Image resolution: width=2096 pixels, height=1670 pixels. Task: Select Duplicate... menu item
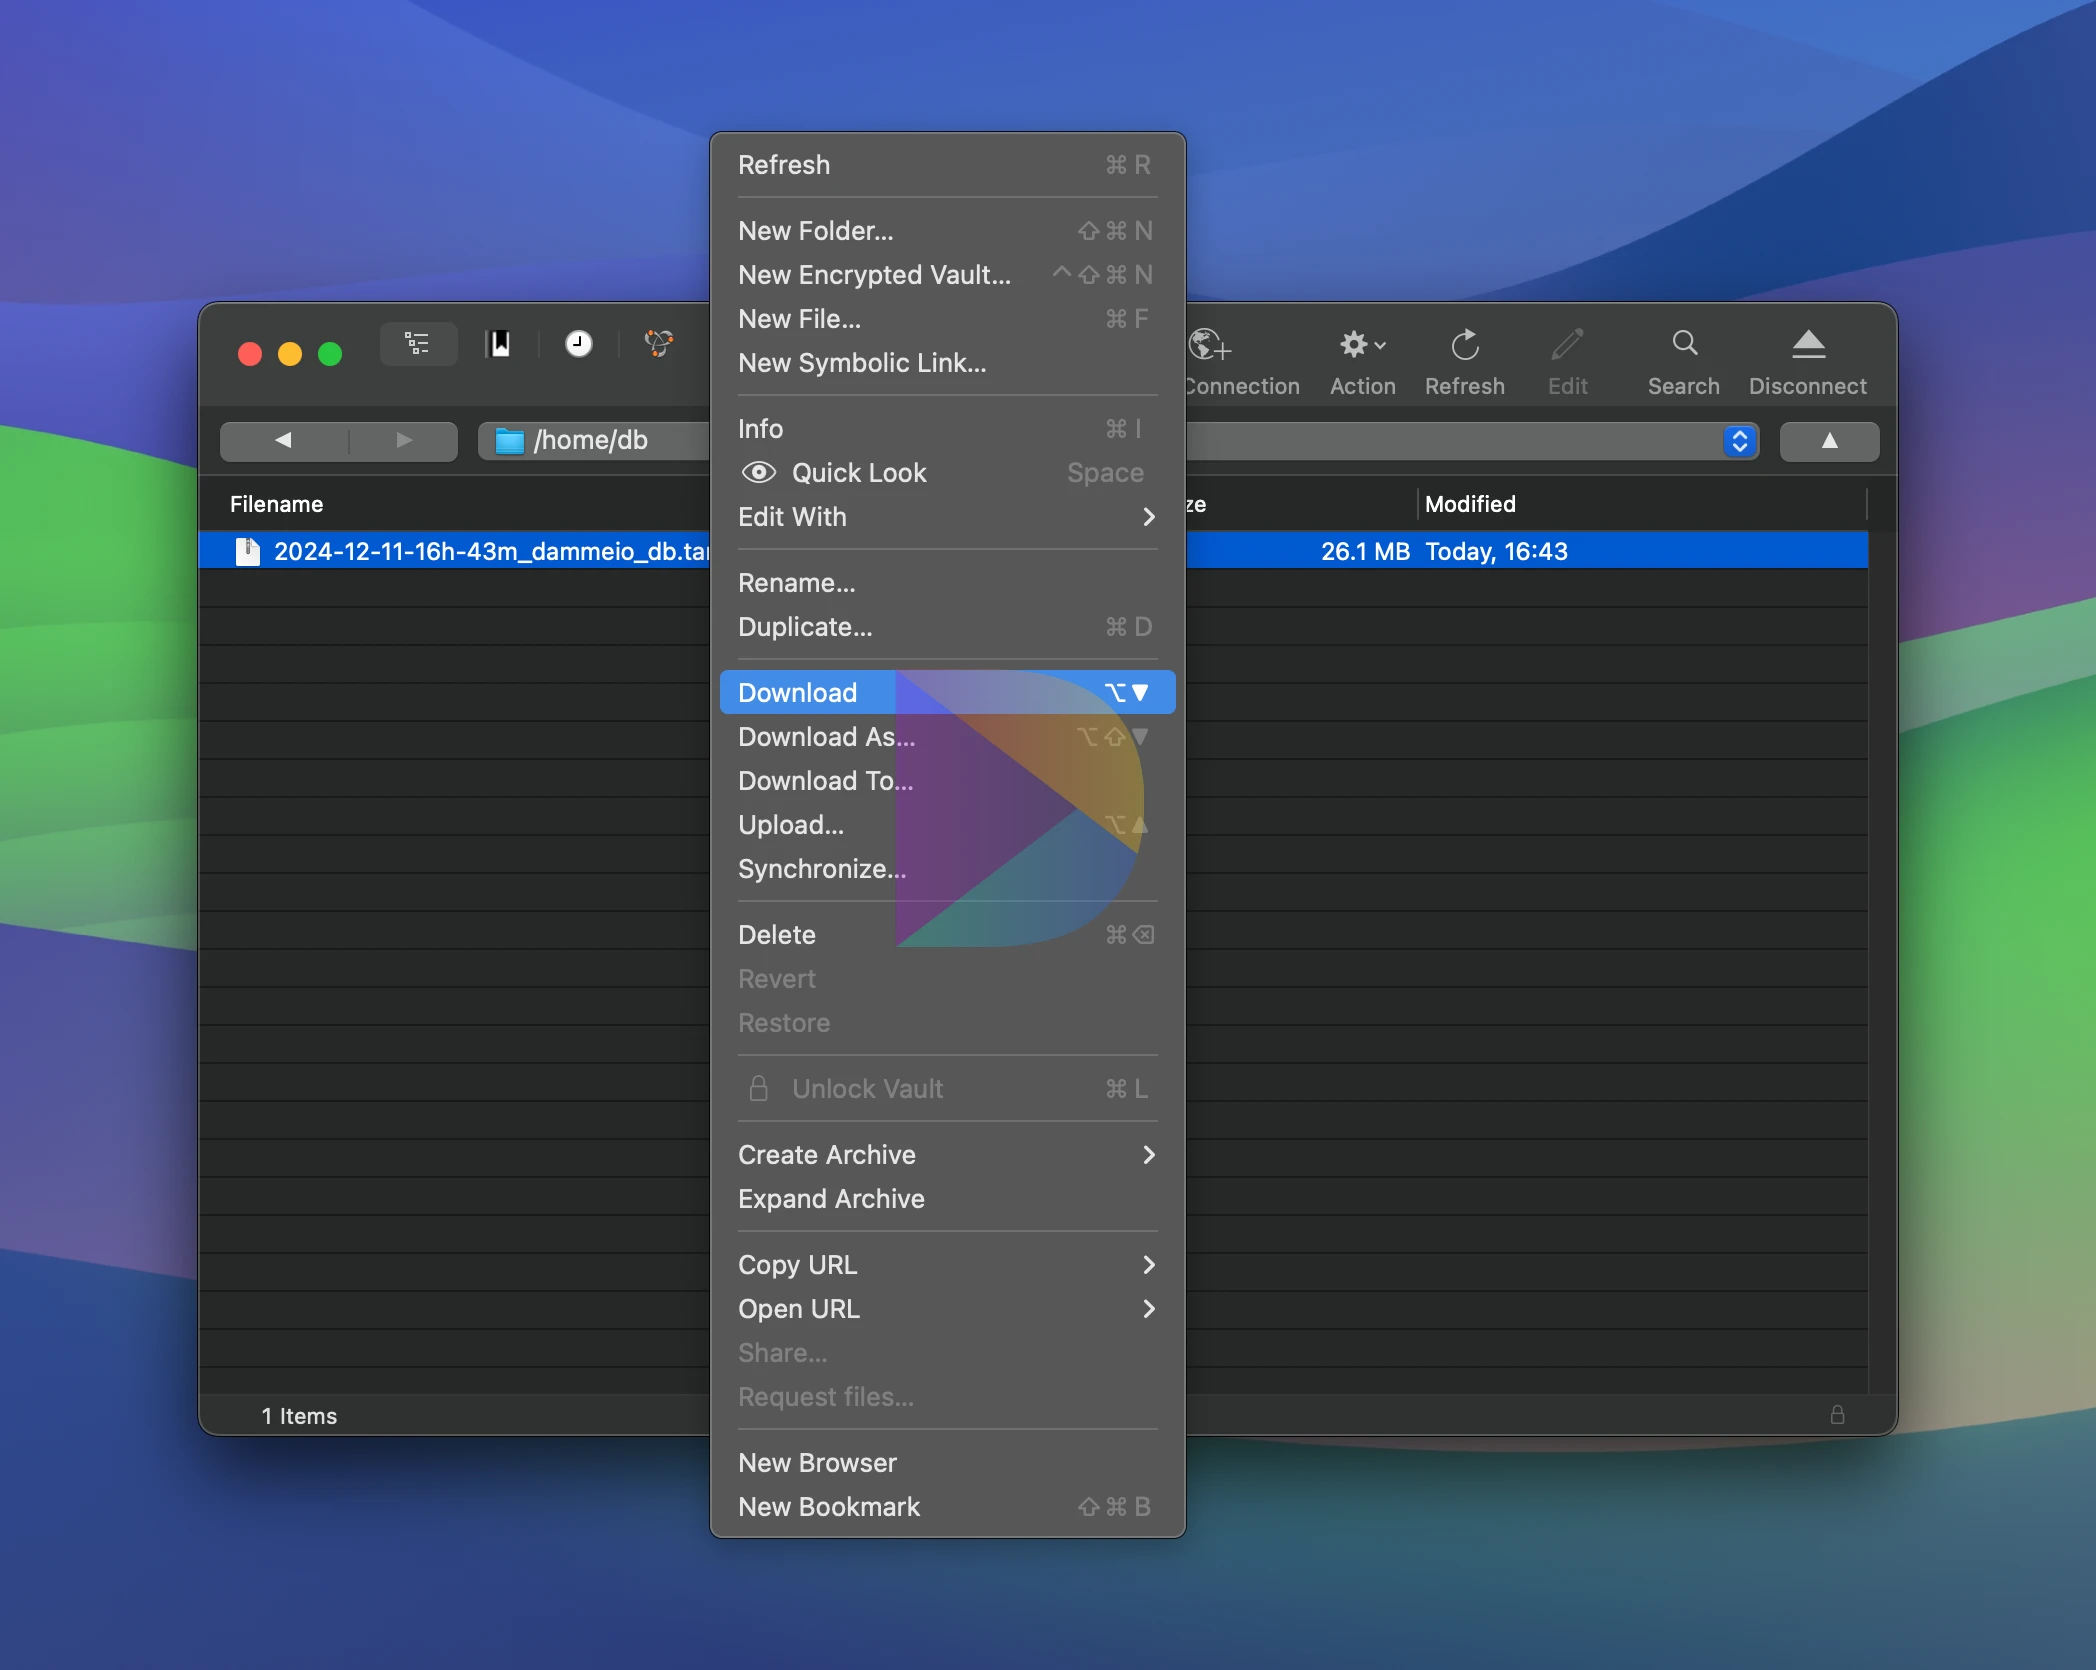(x=947, y=627)
